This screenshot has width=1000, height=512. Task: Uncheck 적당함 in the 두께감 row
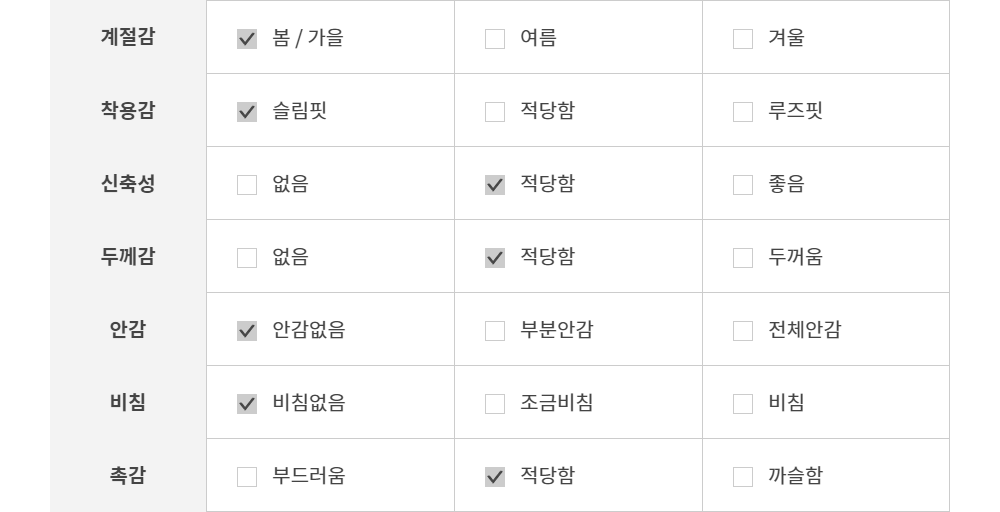coord(495,258)
